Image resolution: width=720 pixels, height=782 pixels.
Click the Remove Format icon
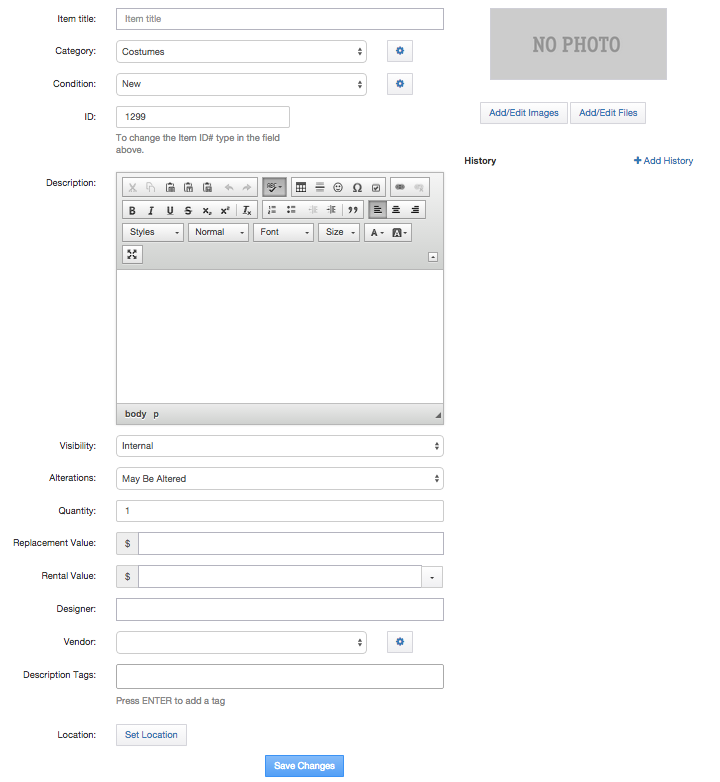click(x=247, y=210)
